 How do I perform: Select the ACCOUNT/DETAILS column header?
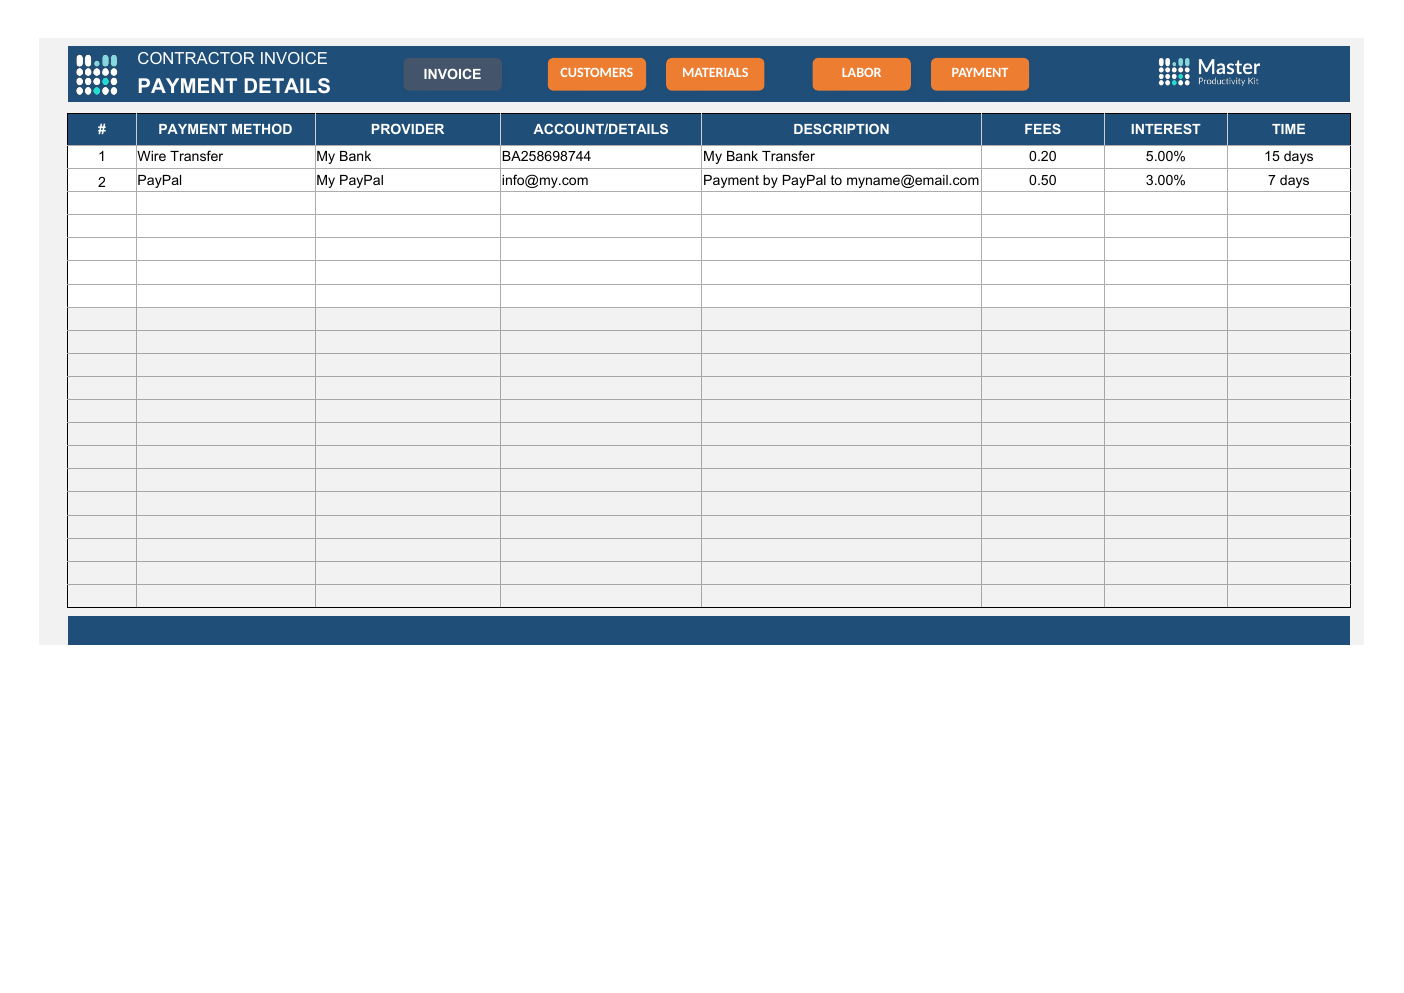point(600,129)
